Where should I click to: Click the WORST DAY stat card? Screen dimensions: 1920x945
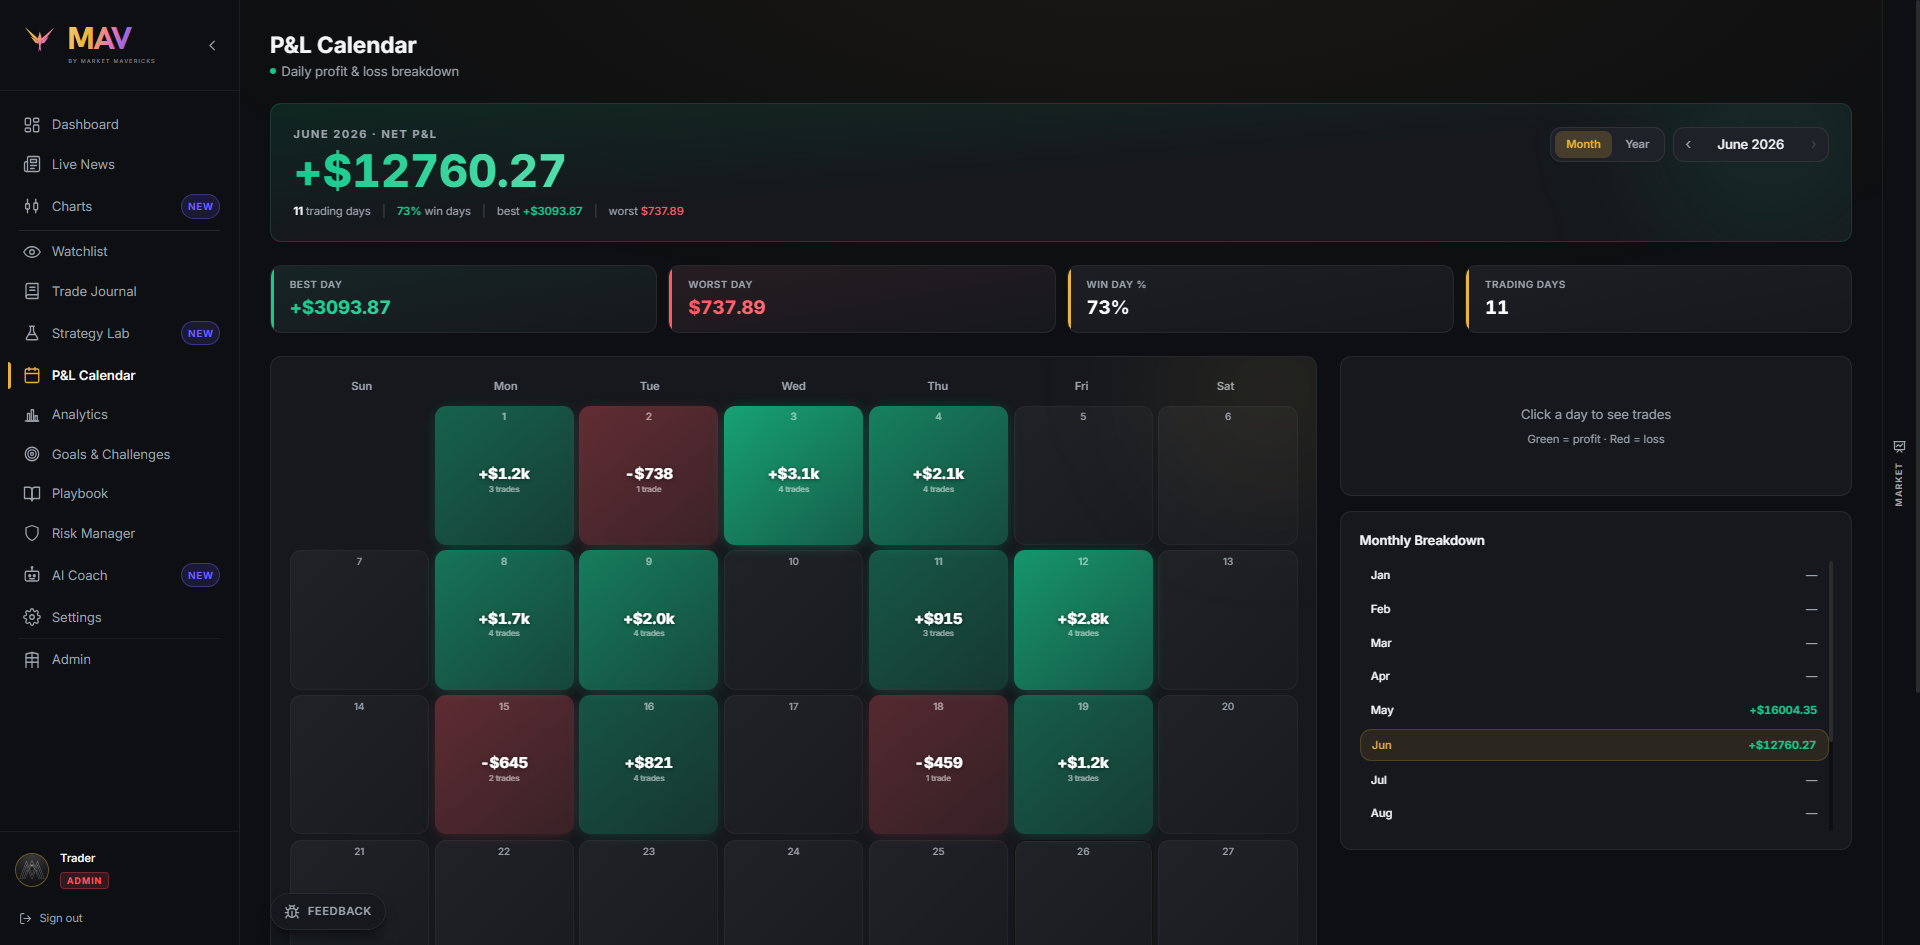pyautogui.click(x=862, y=299)
